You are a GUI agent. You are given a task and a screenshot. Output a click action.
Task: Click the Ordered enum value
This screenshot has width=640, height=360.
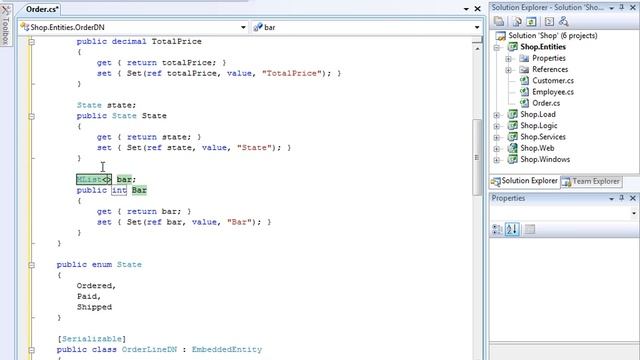[96, 286]
